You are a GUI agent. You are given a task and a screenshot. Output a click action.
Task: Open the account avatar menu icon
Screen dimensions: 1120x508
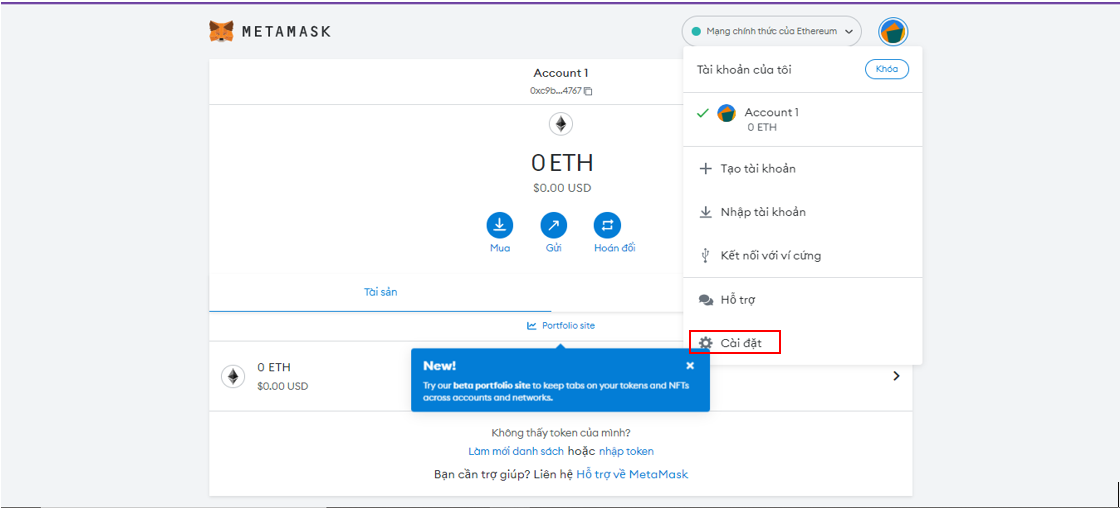[893, 31]
